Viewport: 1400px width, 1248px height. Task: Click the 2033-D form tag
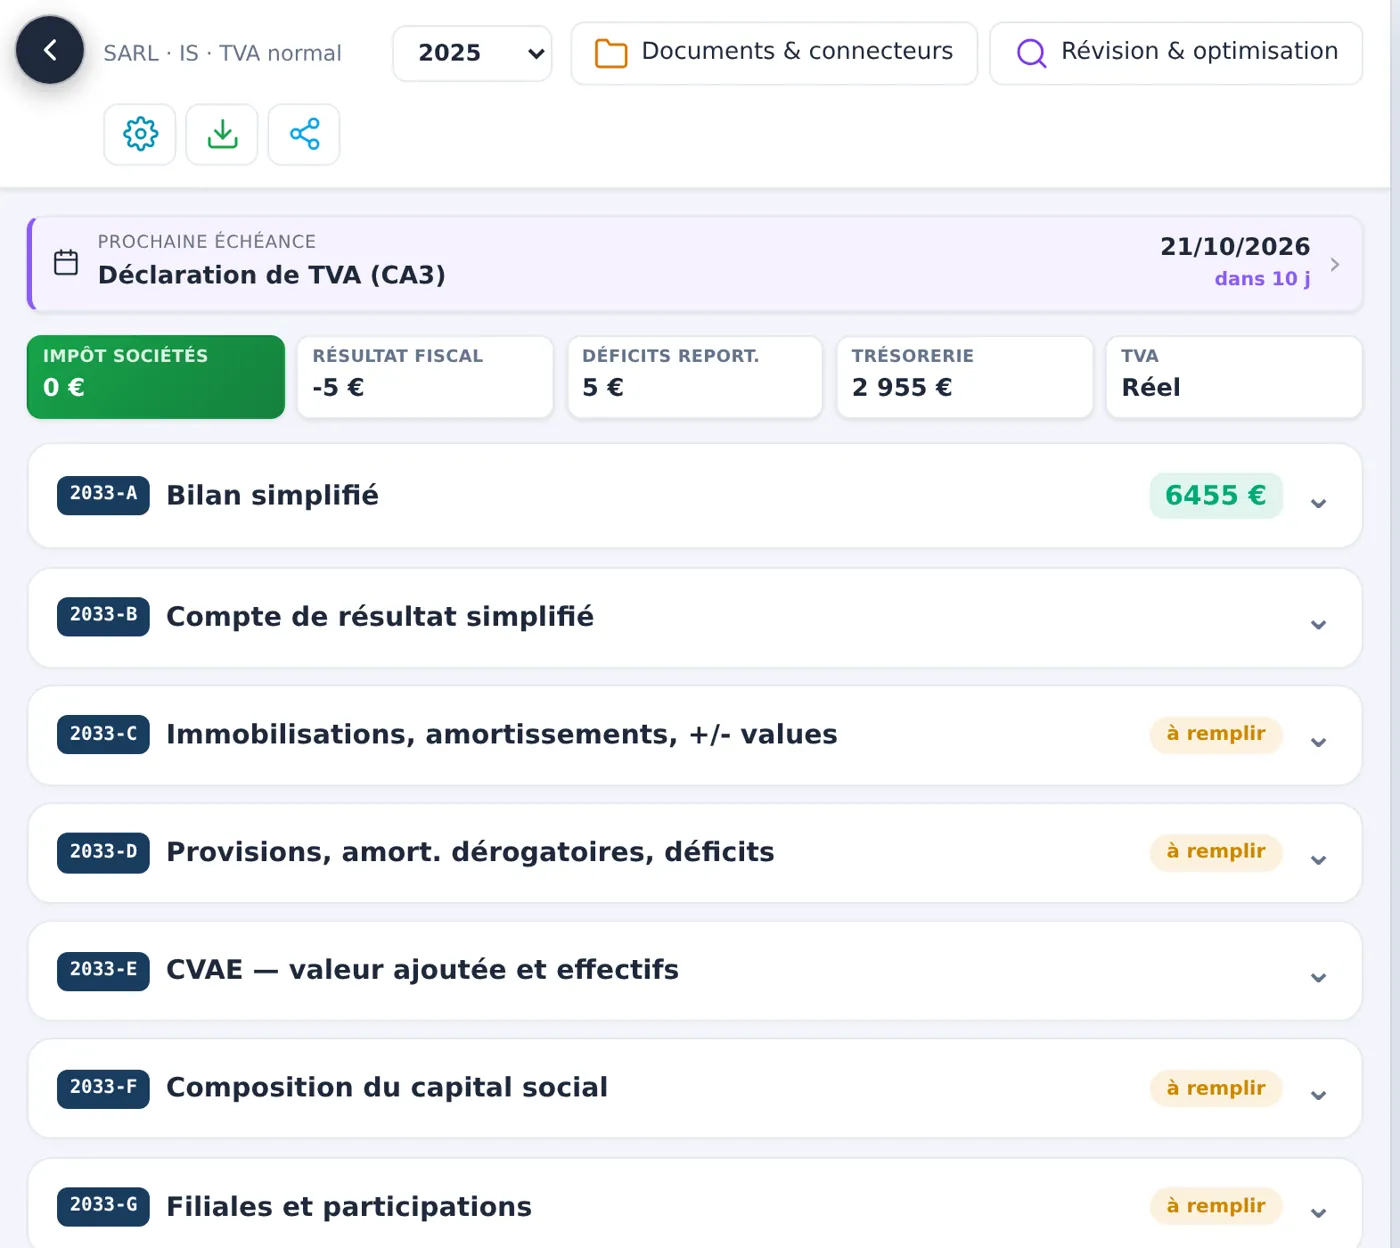coord(103,852)
